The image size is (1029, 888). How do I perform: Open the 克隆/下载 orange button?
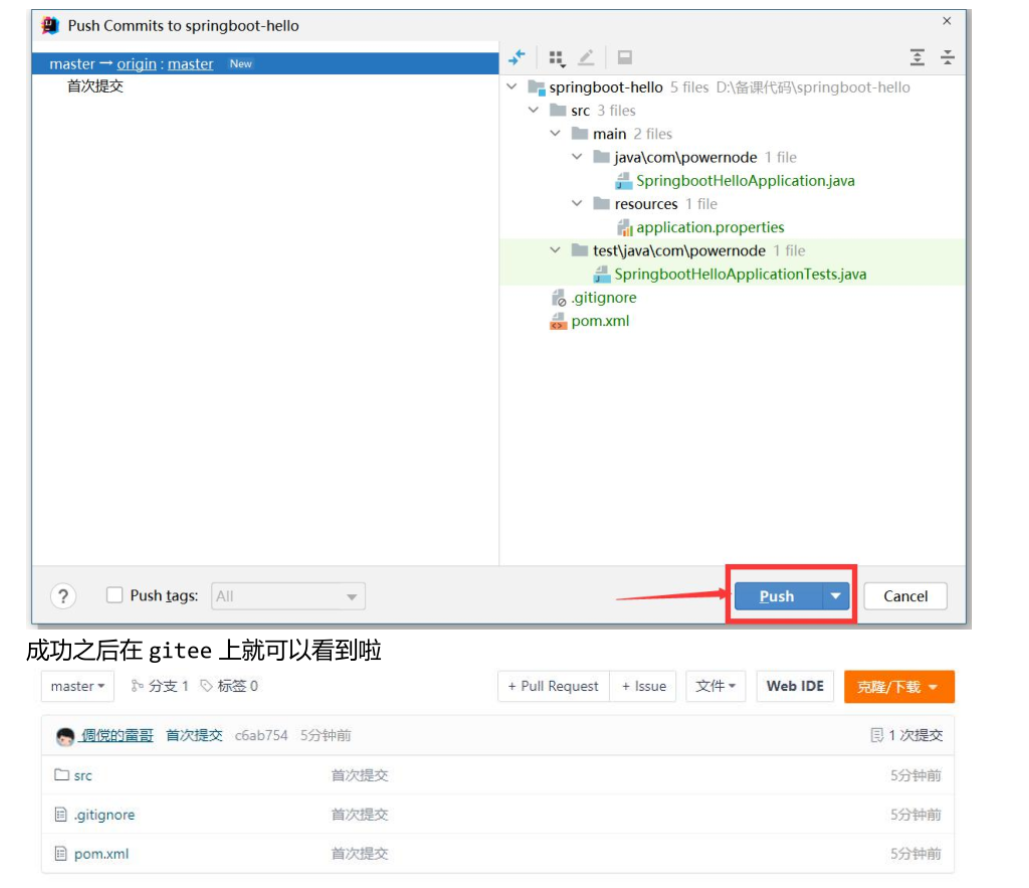tap(899, 687)
